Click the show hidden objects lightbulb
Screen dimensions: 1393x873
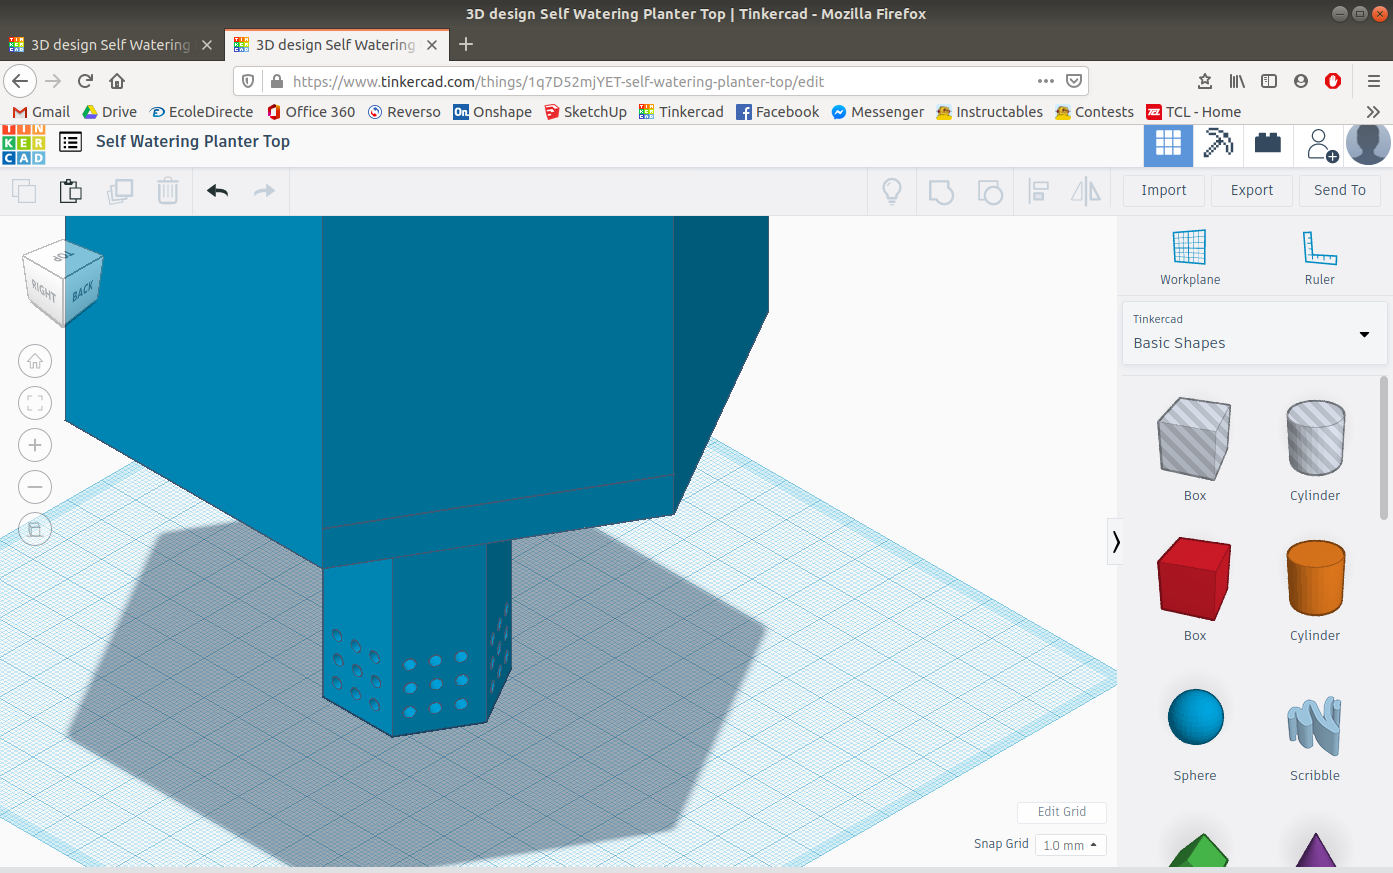pyautogui.click(x=891, y=190)
